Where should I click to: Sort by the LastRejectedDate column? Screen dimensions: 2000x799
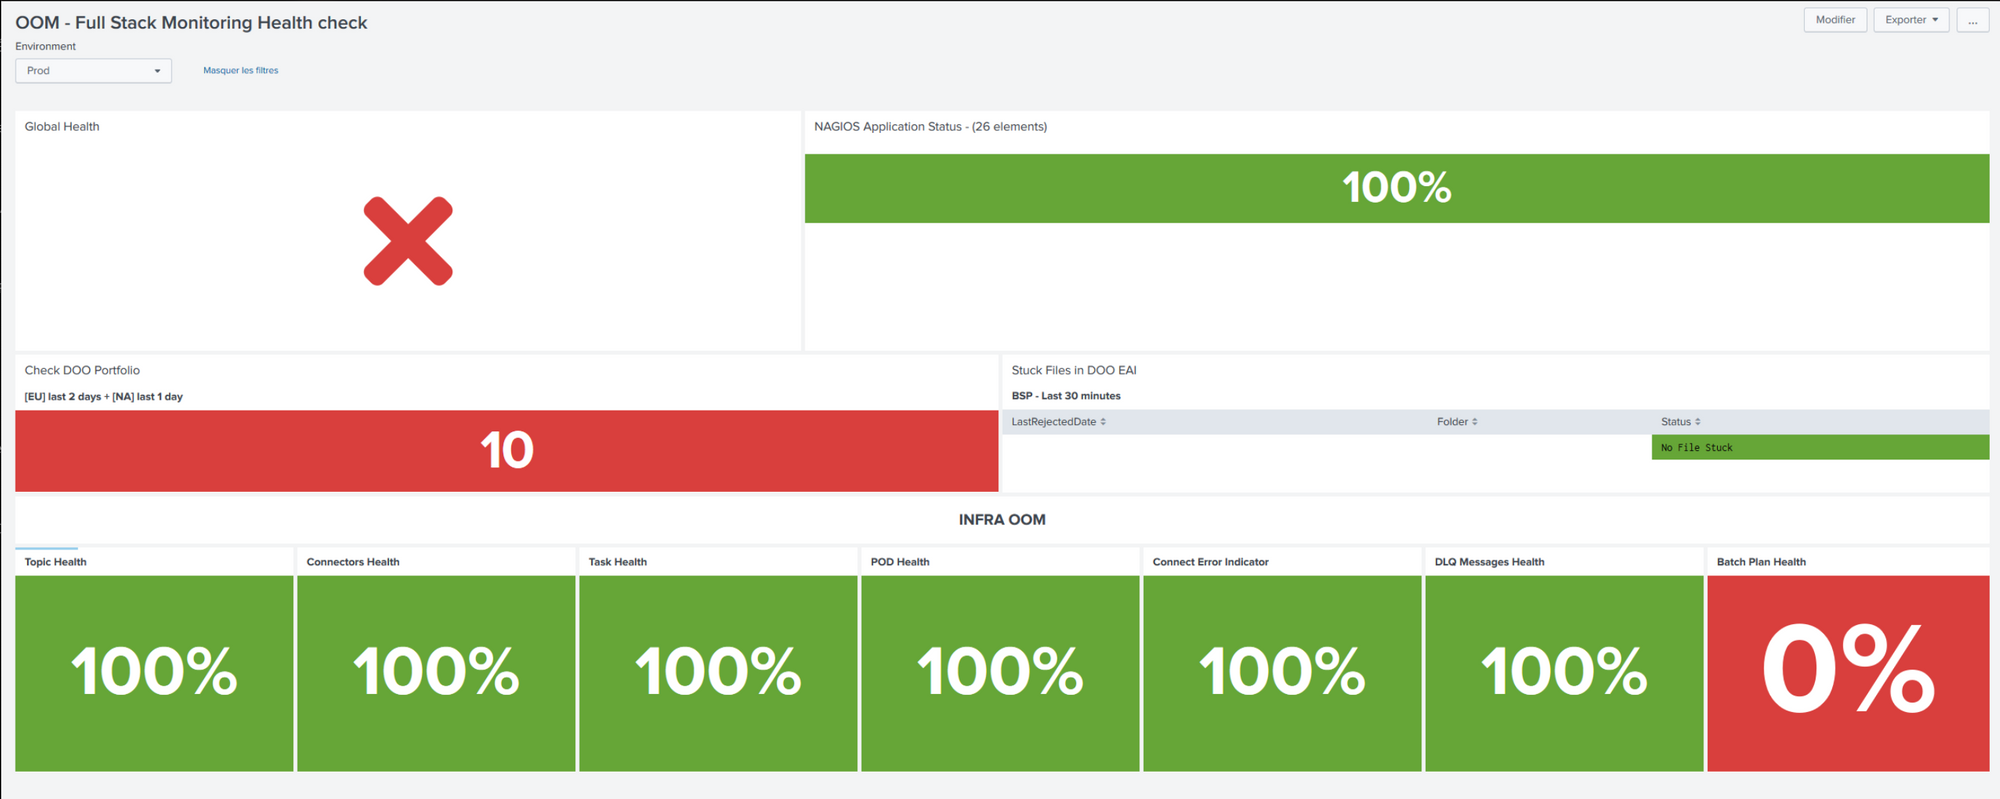1058,422
